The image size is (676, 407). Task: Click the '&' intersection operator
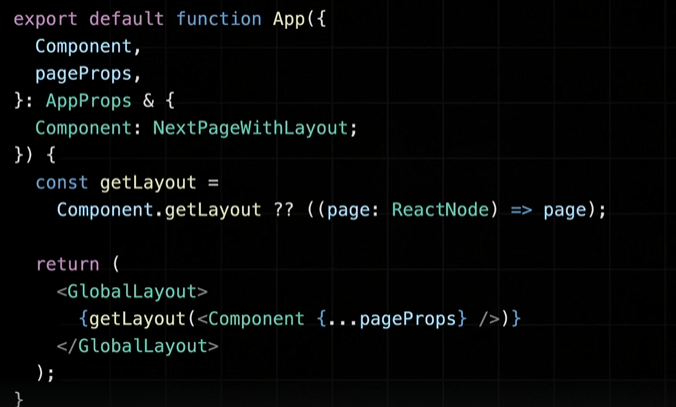click(x=148, y=101)
